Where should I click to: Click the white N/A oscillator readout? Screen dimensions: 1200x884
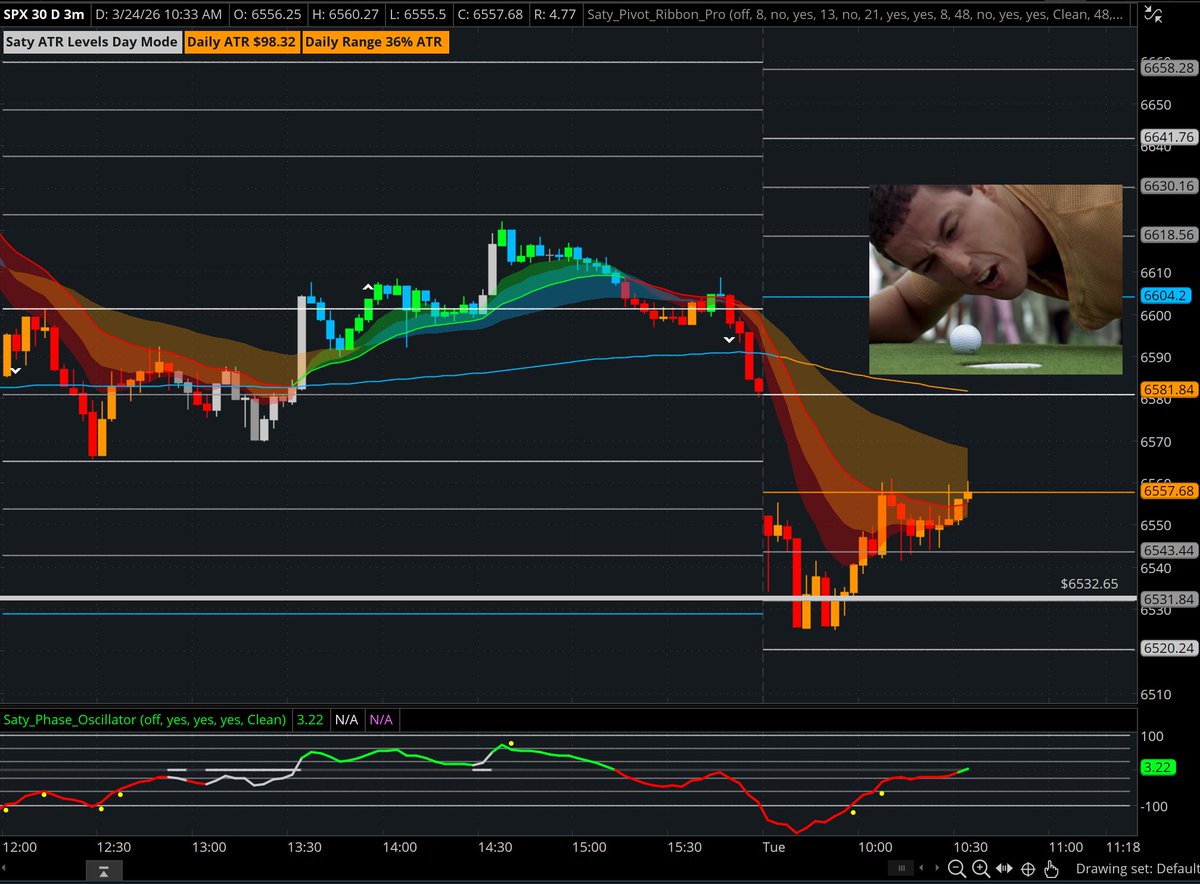(x=346, y=719)
